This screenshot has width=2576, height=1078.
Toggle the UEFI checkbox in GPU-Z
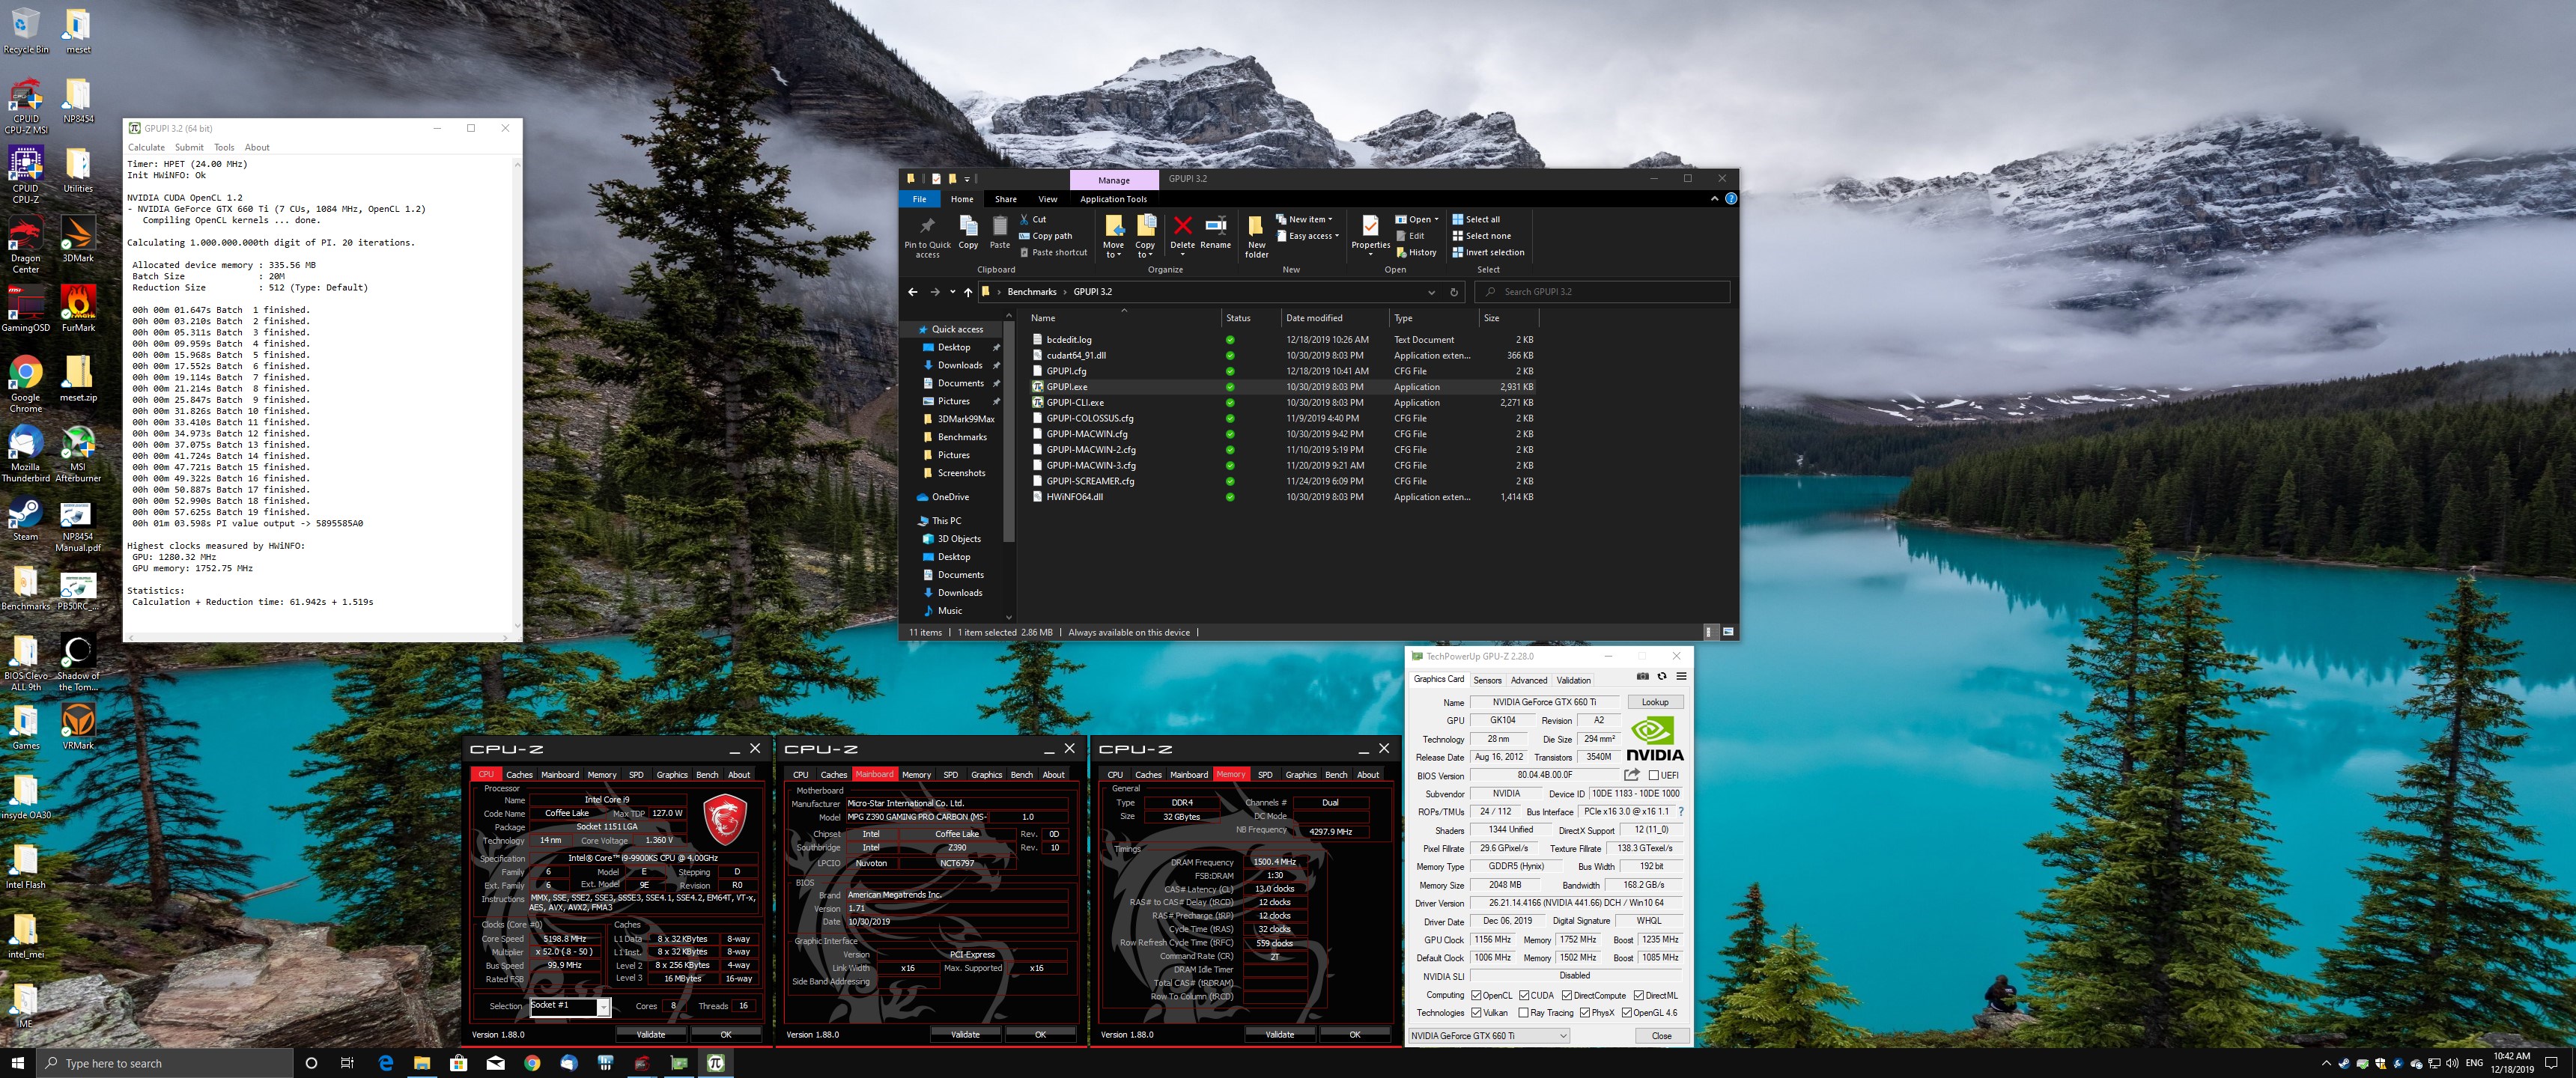coord(1653,775)
